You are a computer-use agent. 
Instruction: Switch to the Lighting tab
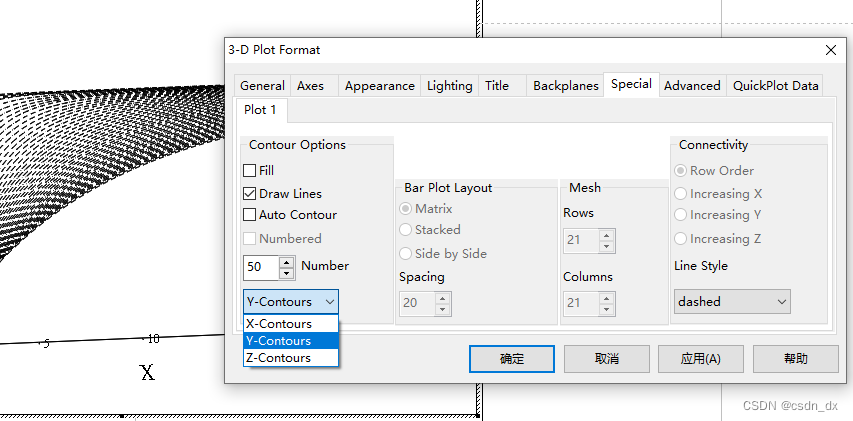(449, 86)
